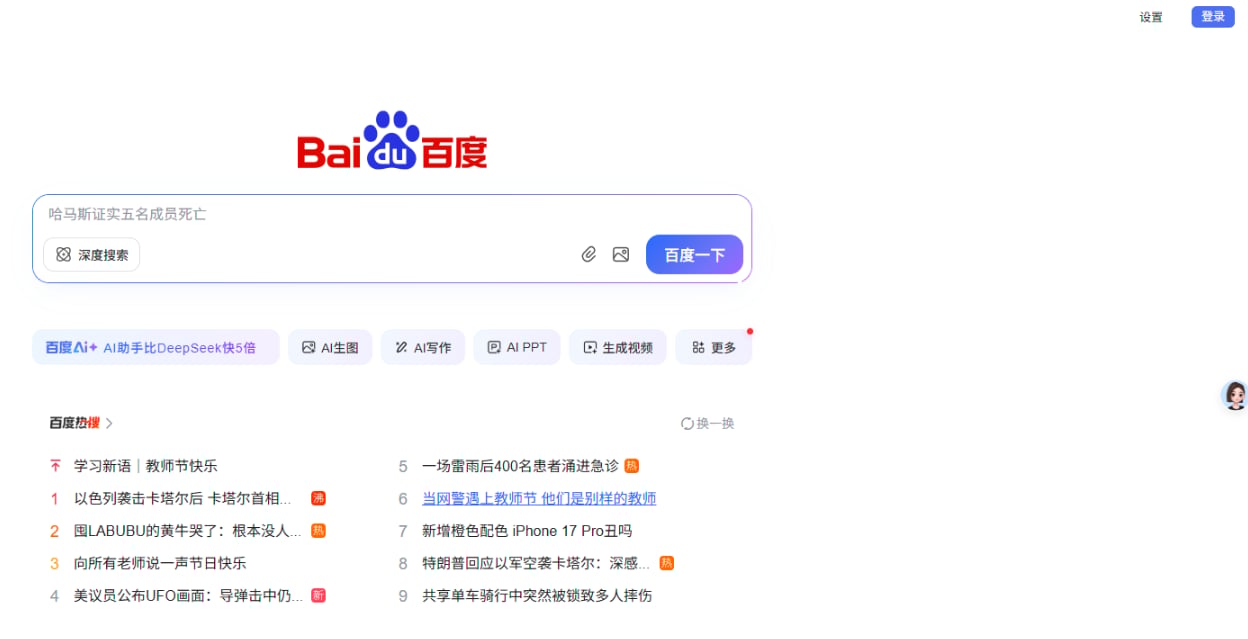Open hot item 向所有老师说一声节日快乐
1248x639 pixels.
coord(160,563)
